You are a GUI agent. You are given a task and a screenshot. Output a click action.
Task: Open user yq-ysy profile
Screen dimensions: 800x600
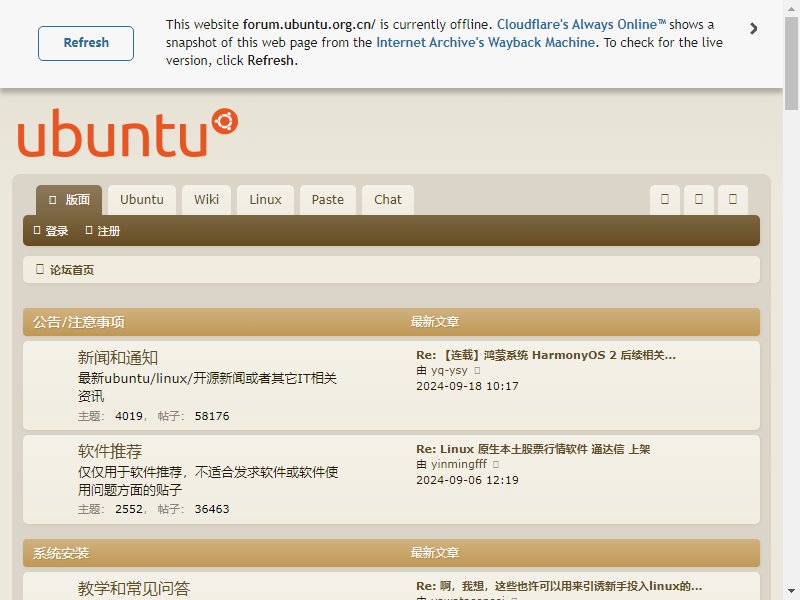click(449, 370)
